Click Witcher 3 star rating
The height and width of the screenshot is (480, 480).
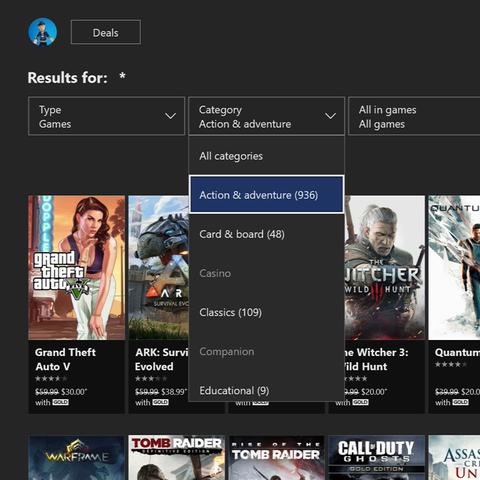click(x=356, y=379)
